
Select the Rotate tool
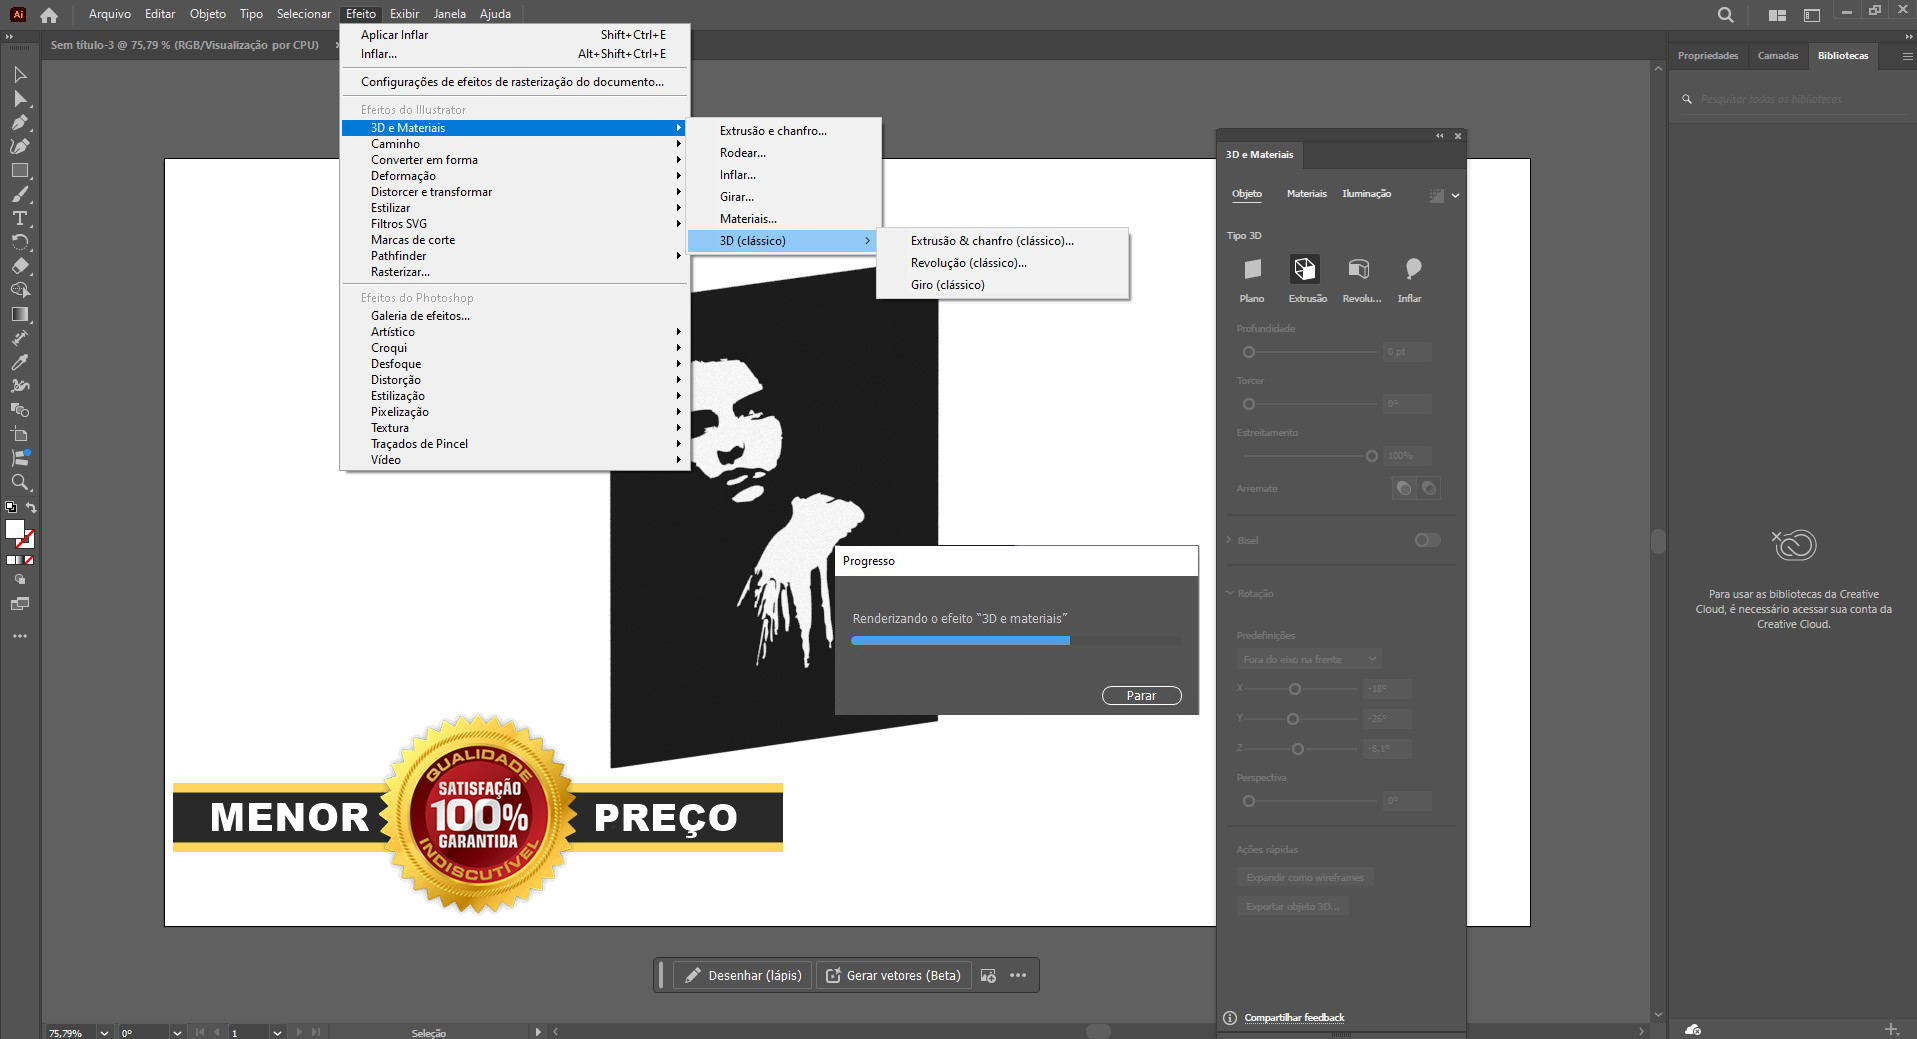[x=20, y=243]
